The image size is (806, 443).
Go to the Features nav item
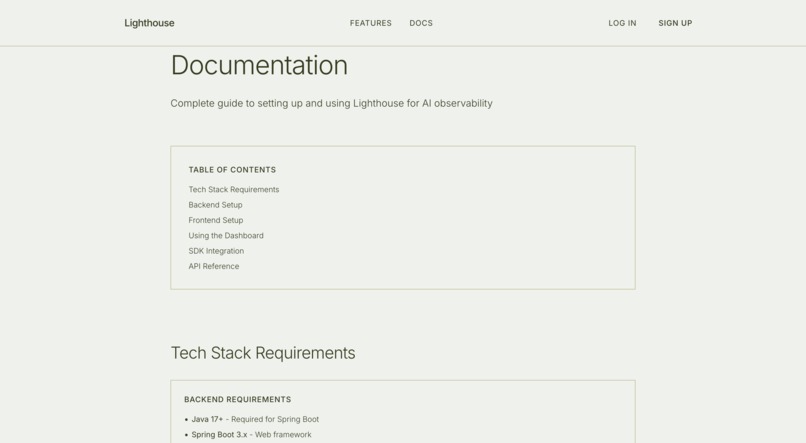[x=371, y=23]
